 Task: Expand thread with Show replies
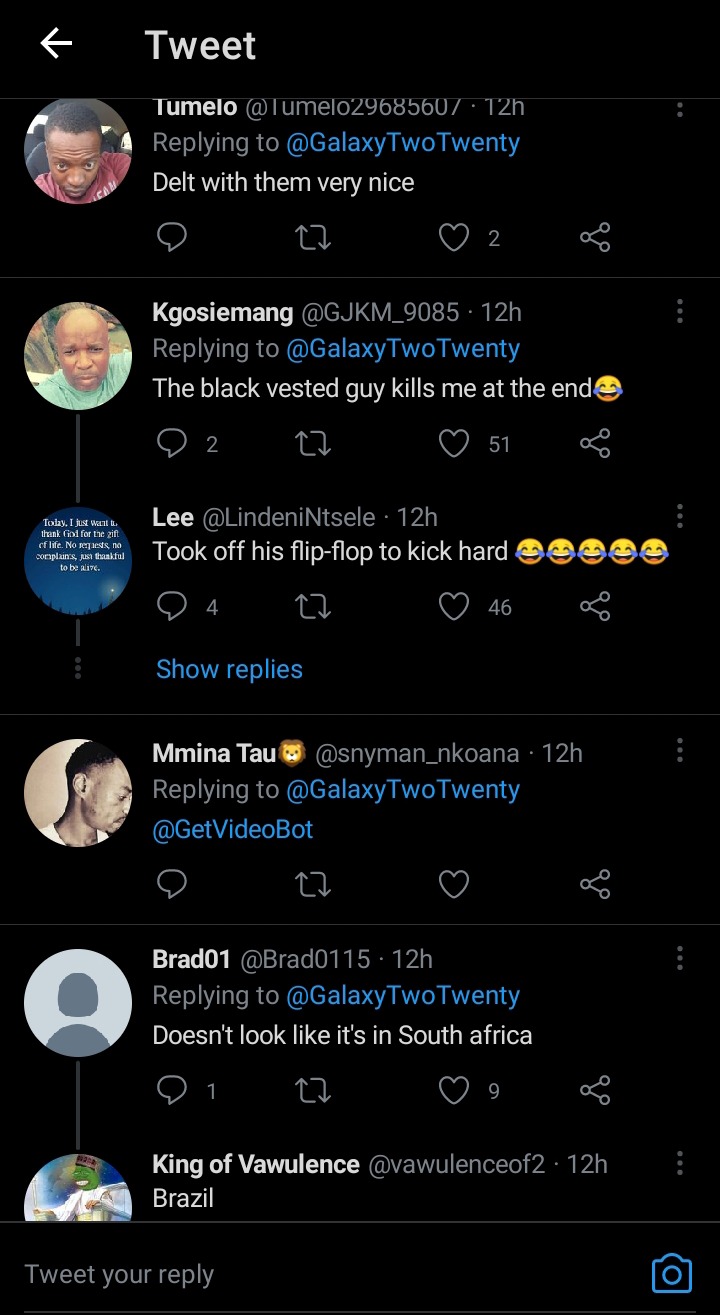pyautogui.click(x=229, y=669)
